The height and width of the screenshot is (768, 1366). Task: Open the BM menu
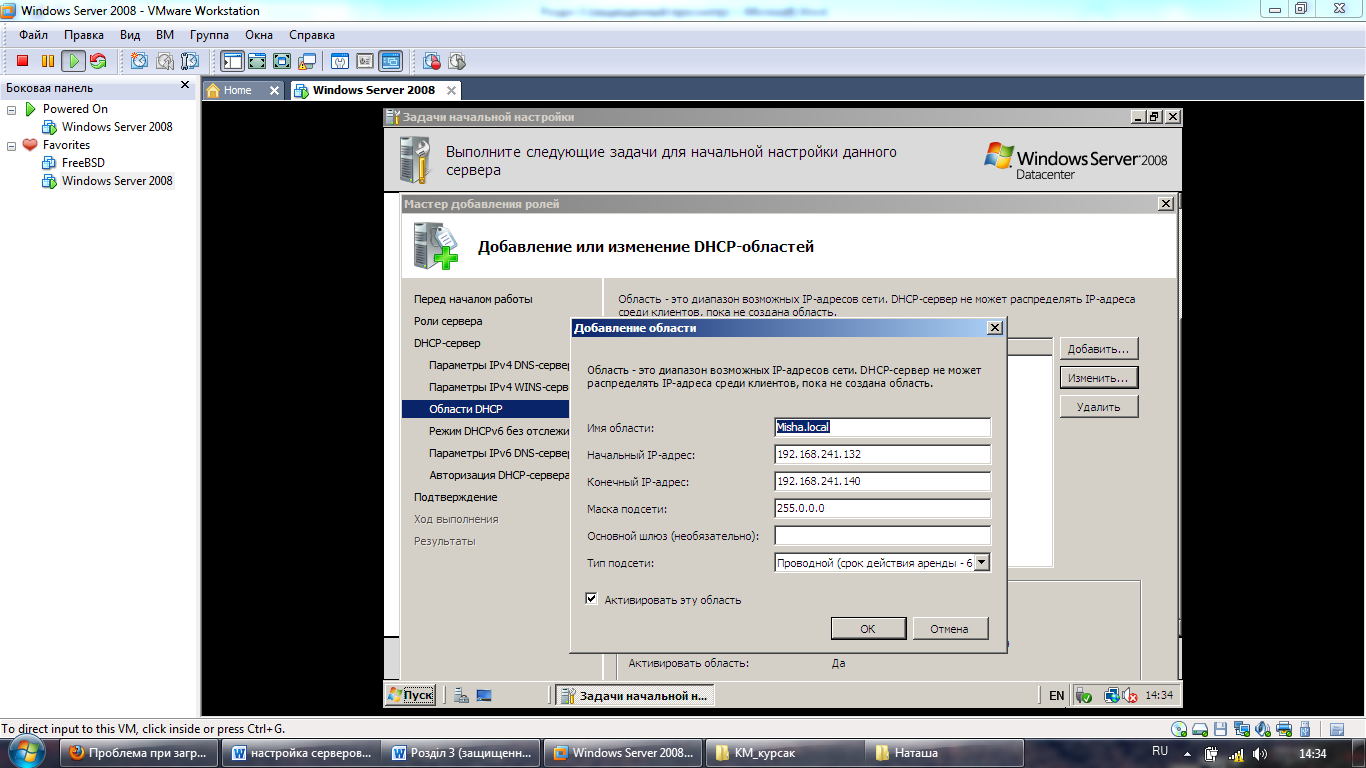click(165, 35)
